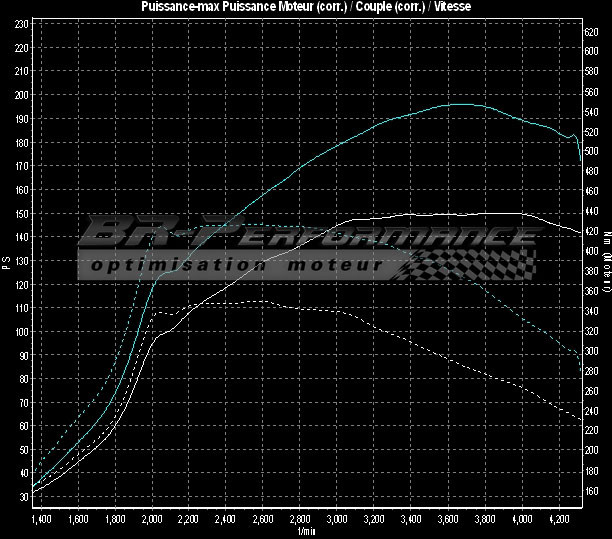
Task: Click the 'optimisation moteur' watermark text
Action: pyautogui.click(x=233, y=267)
